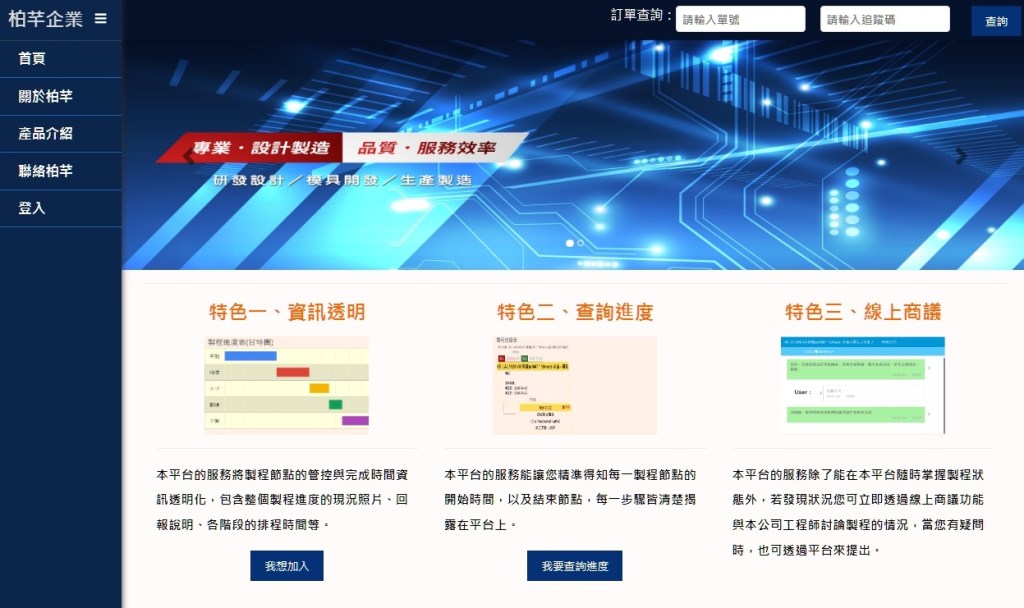Open the Gantt chart thumbnail under 資訊透明
This screenshot has height=608, width=1024.
286,385
